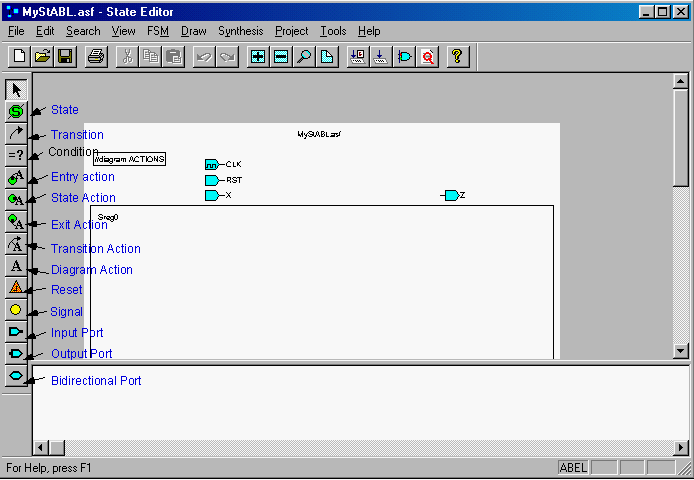The image size is (694, 480).
Task: Open the FSM menu
Action: coord(157,31)
